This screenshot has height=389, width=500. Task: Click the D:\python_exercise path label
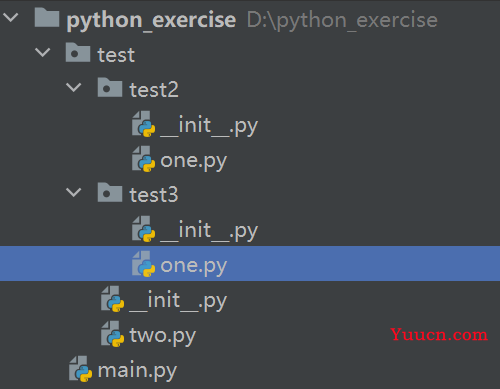342,20
